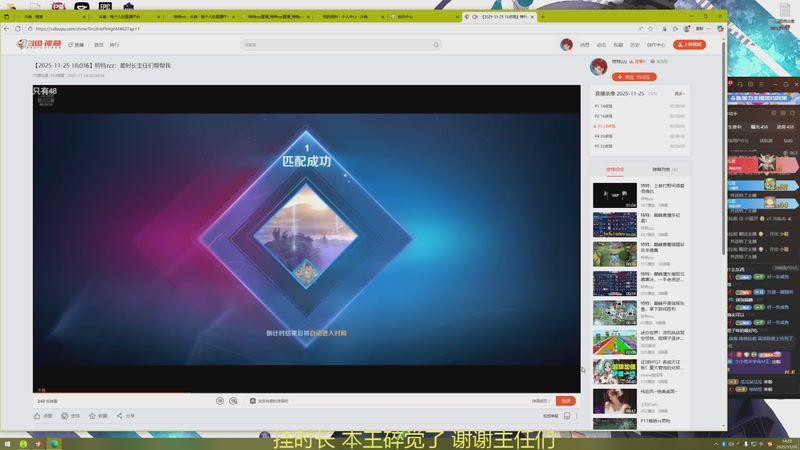This screenshot has width=800, height=450.
Task: Click the video player match-success screen
Action: pos(307,239)
